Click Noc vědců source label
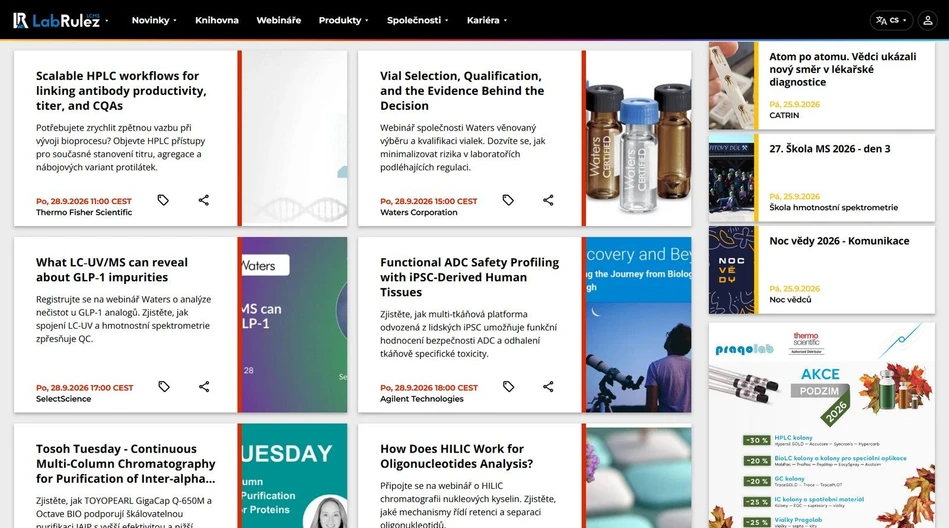The width and height of the screenshot is (949, 528). 790,299
